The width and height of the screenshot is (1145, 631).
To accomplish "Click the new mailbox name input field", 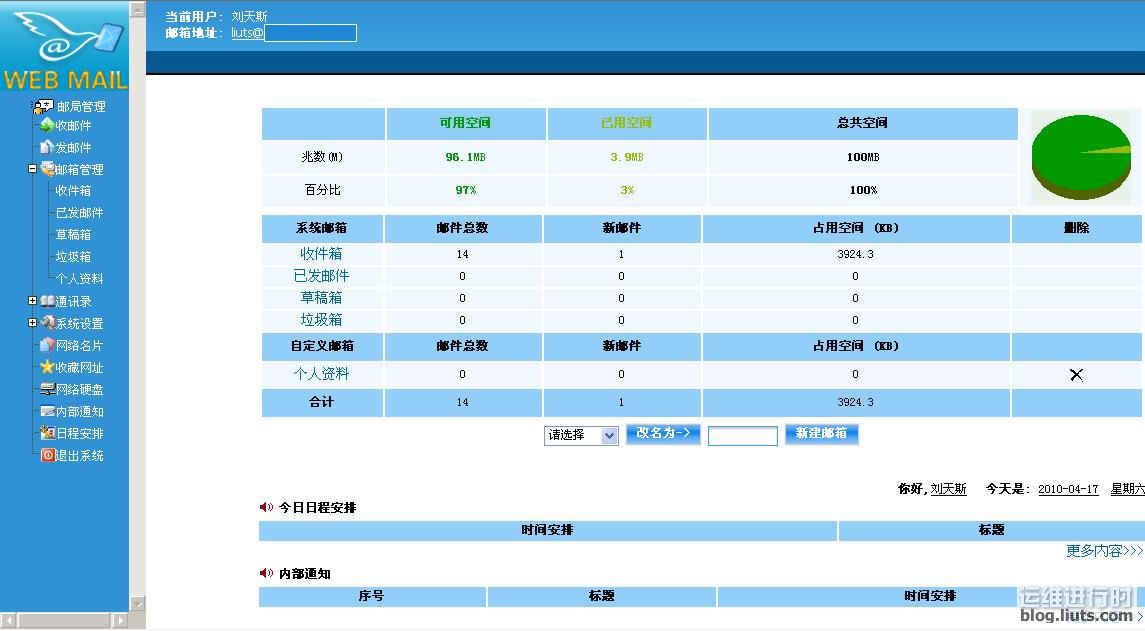I will pyautogui.click(x=742, y=436).
